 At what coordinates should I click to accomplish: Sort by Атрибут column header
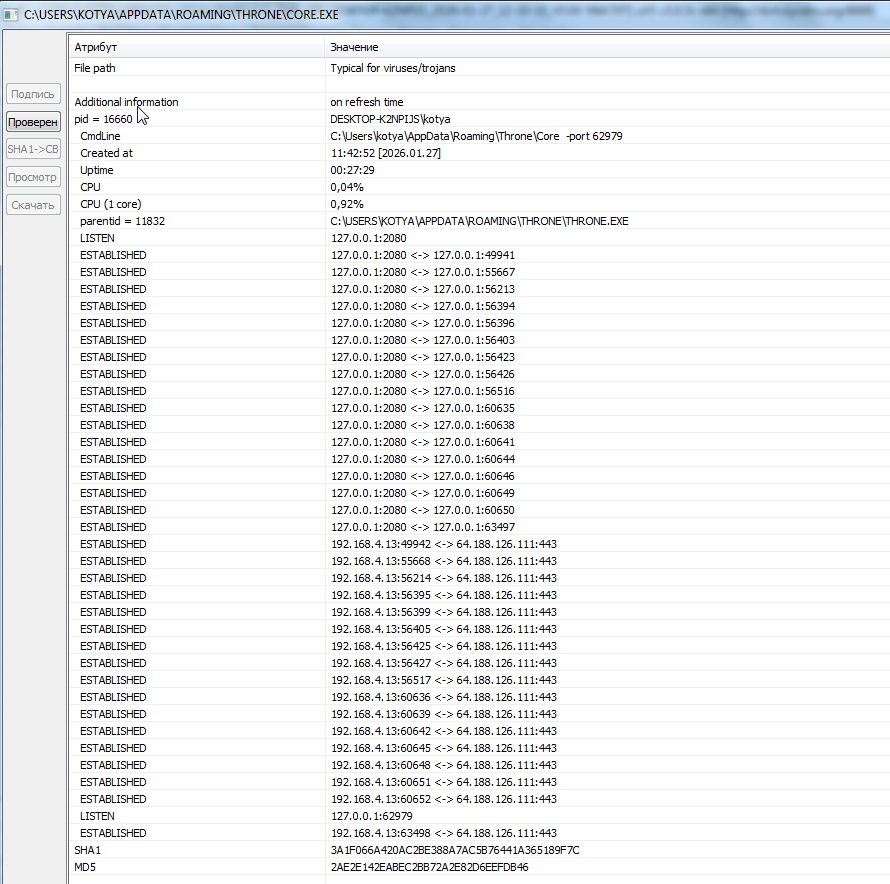196,47
